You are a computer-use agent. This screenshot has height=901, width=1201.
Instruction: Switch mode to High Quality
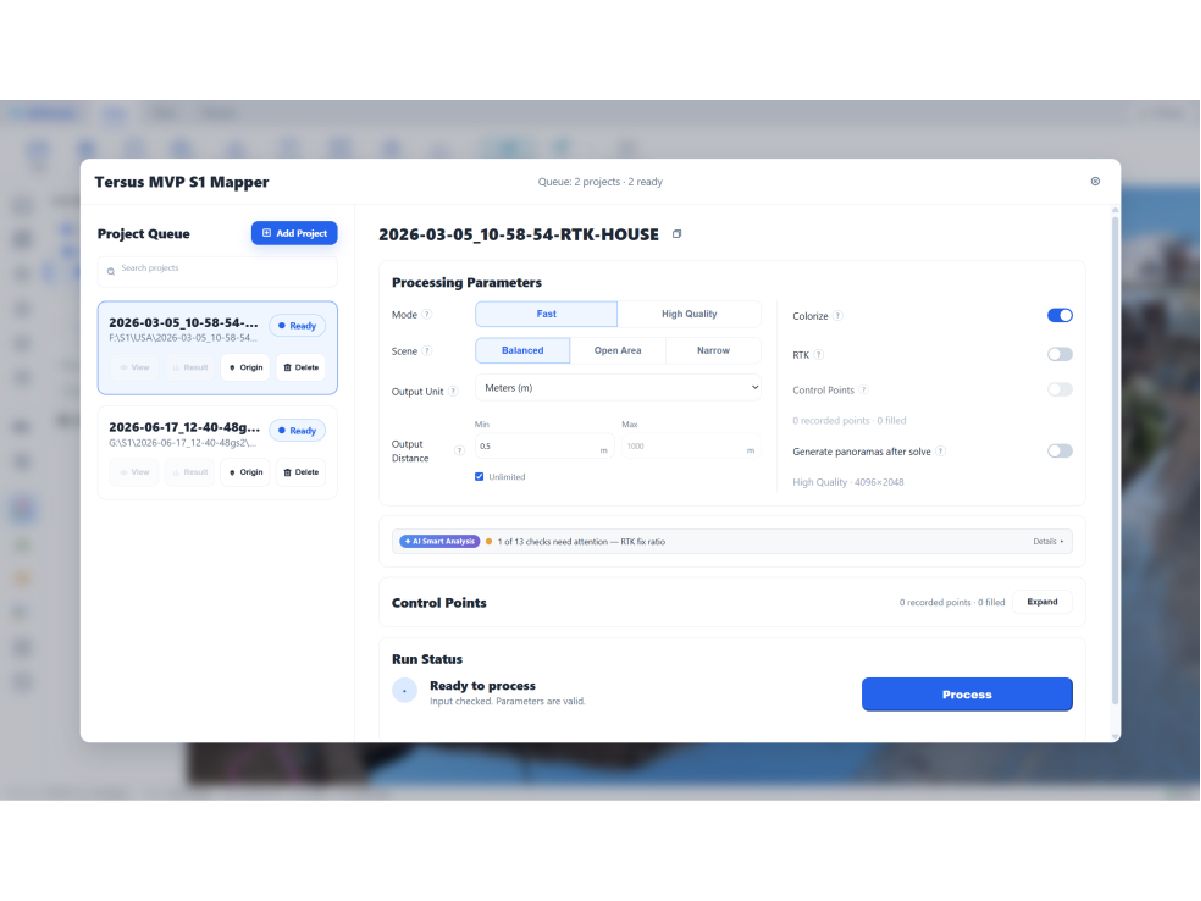(x=689, y=314)
